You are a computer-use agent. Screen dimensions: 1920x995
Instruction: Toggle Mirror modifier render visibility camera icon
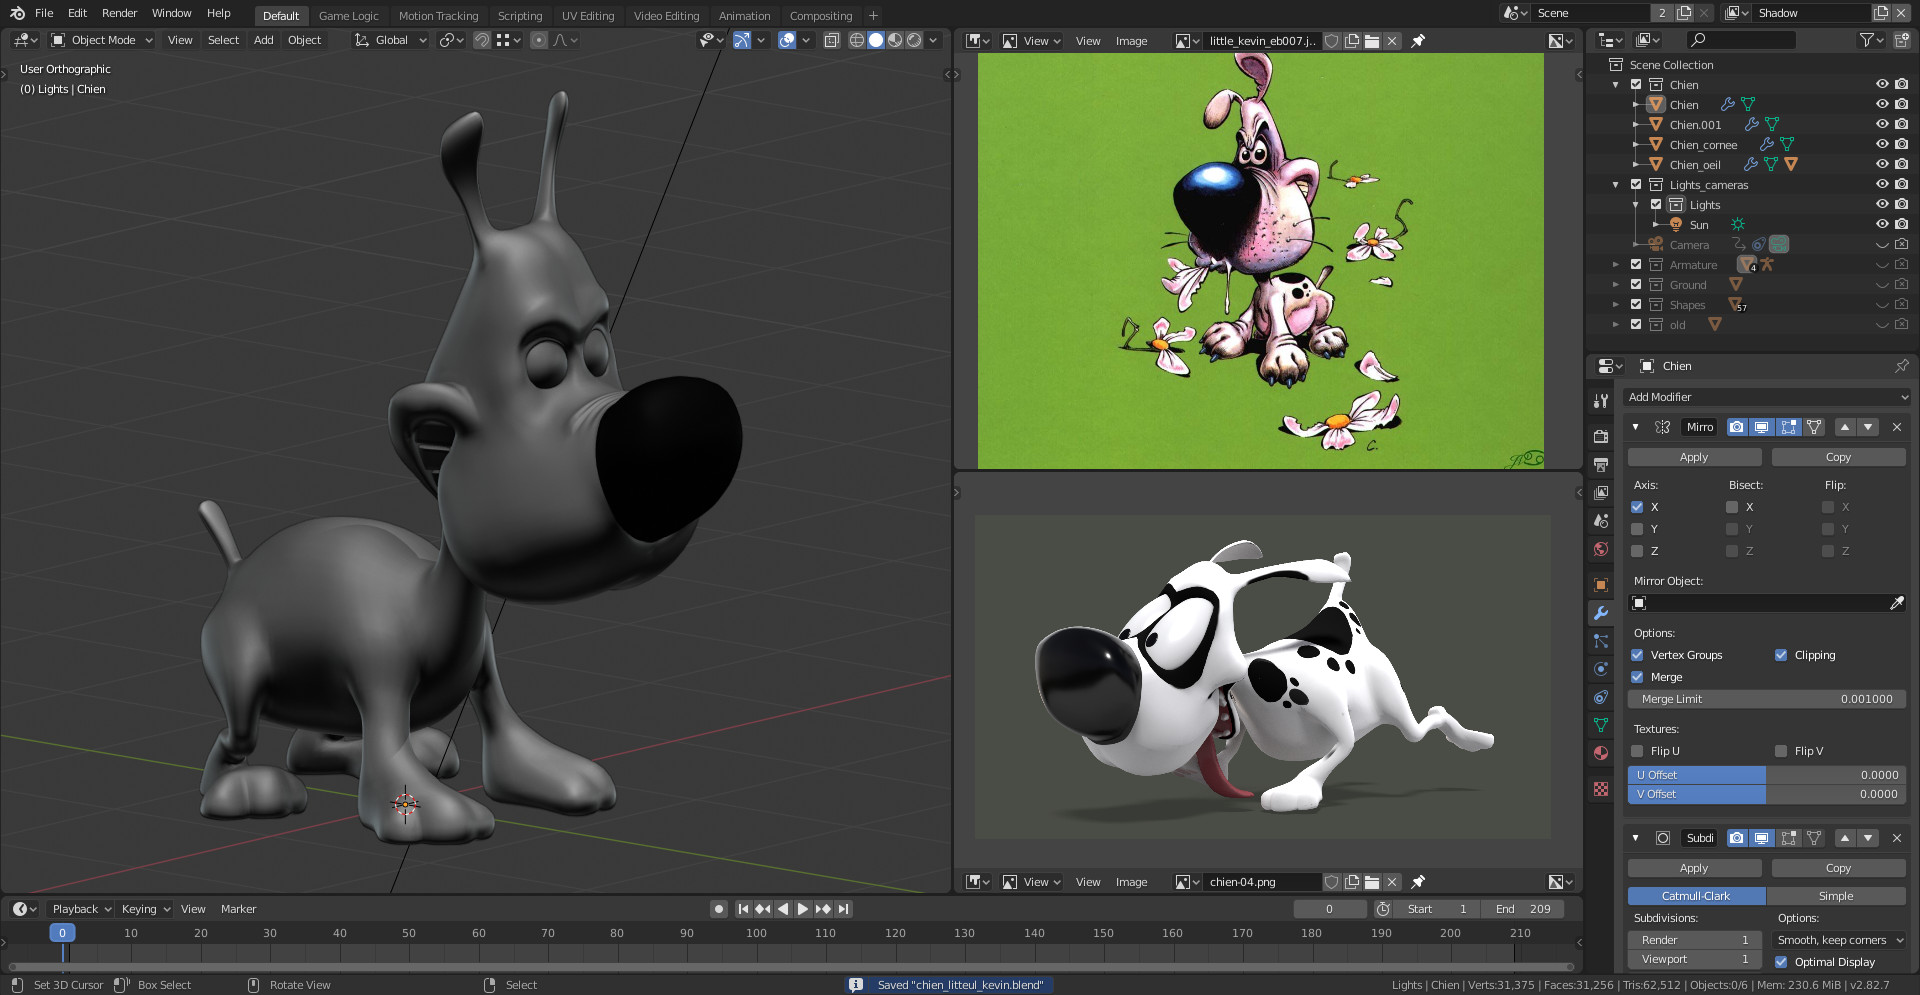coord(1737,427)
